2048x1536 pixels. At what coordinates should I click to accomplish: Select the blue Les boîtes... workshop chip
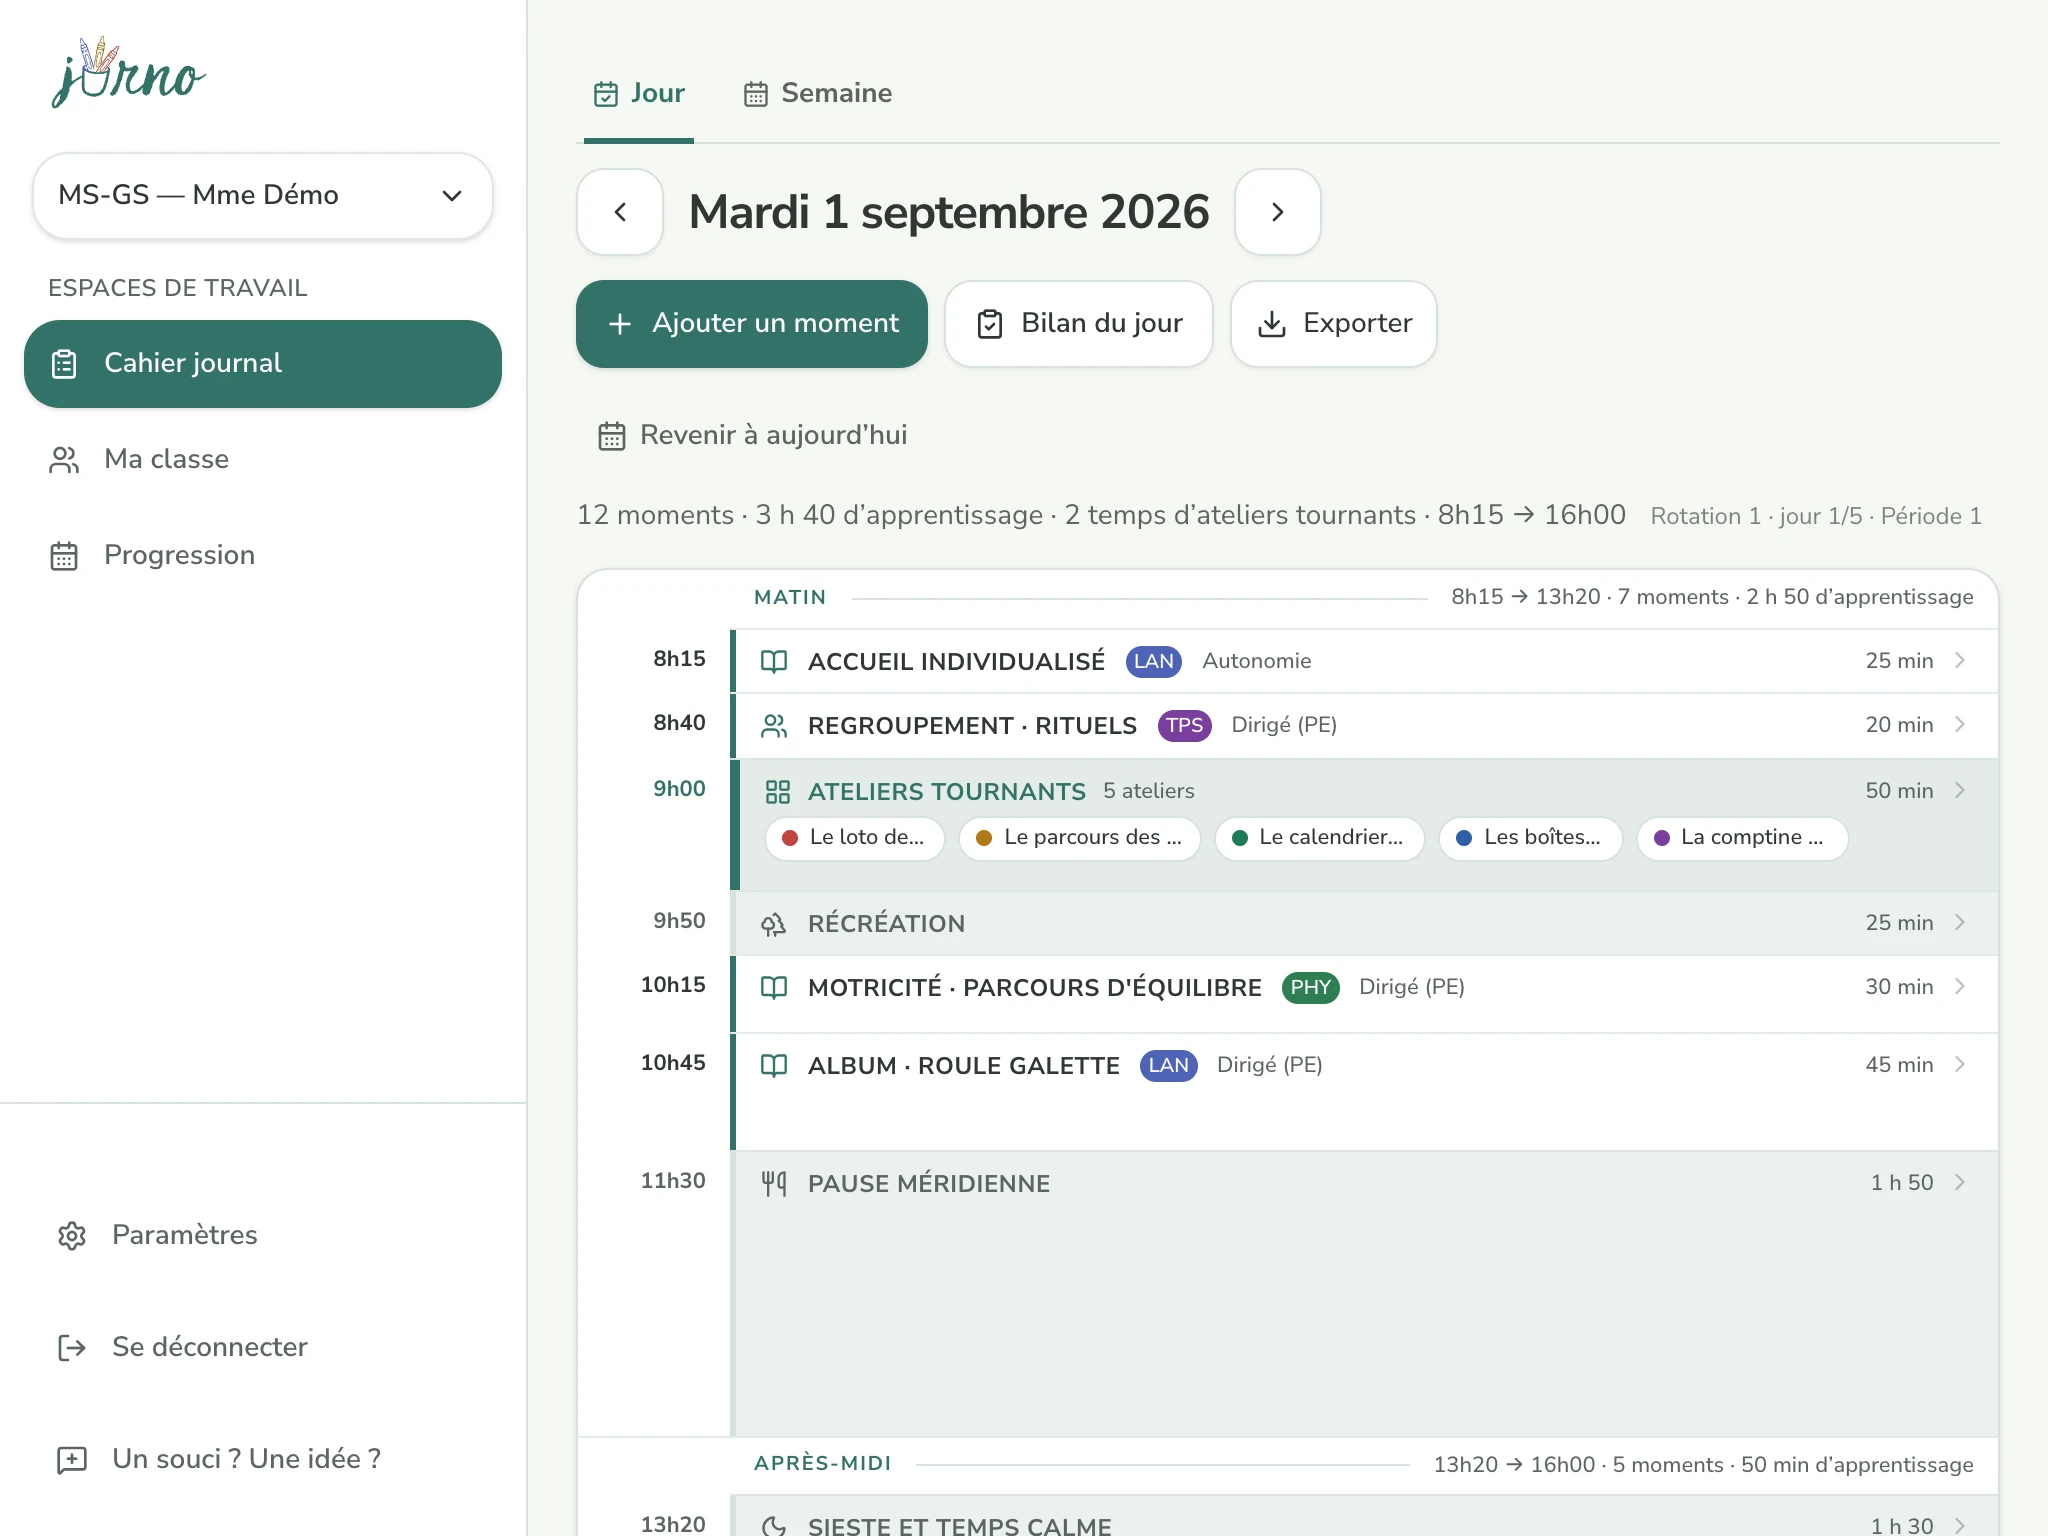1530,838
